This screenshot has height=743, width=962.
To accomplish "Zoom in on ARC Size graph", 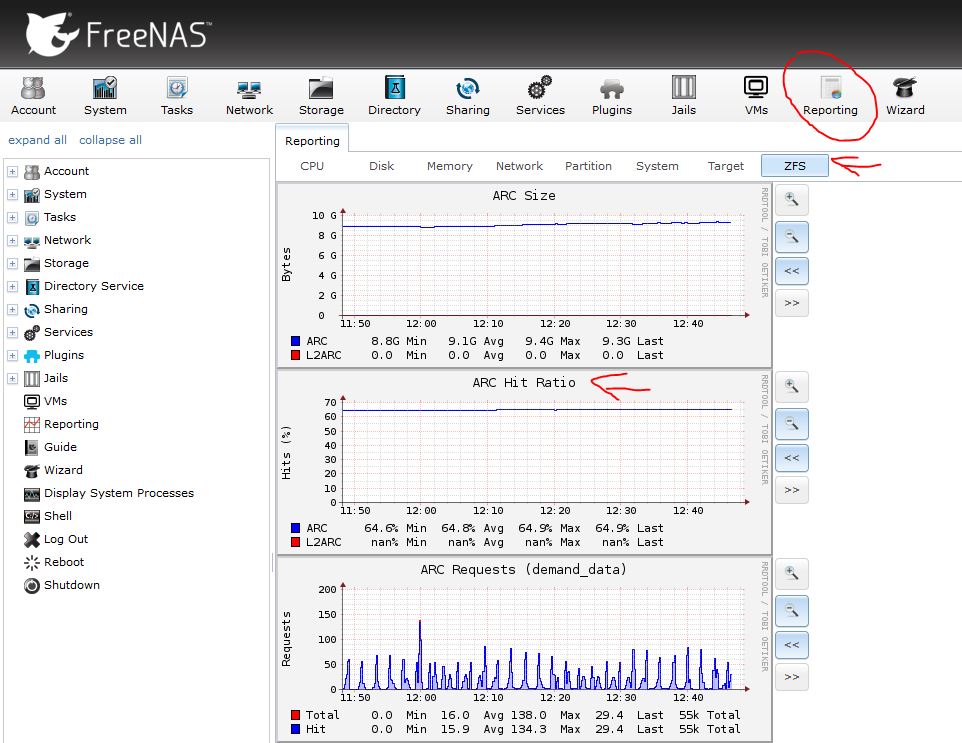I will (791, 200).
